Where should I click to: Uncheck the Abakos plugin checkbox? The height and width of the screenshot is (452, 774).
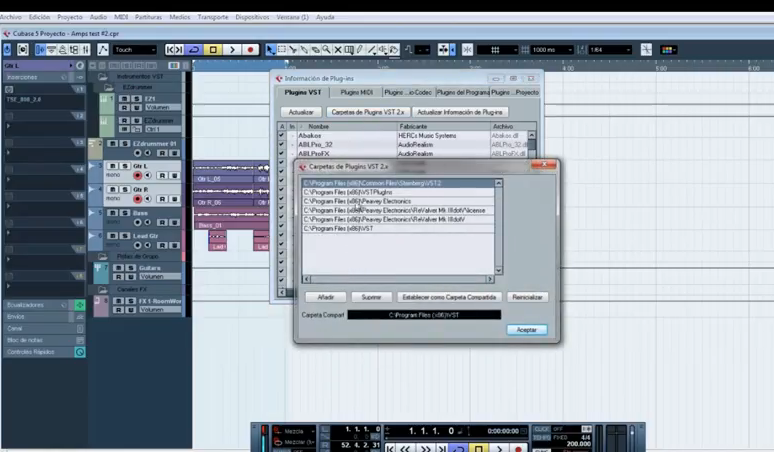click(281, 135)
